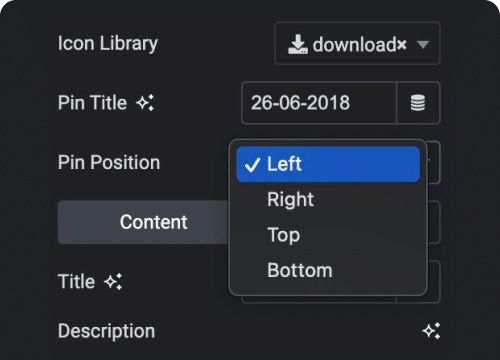Click the download text in Icon Library selector
The width and height of the screenshot is (500, 360).
[355, 44]
